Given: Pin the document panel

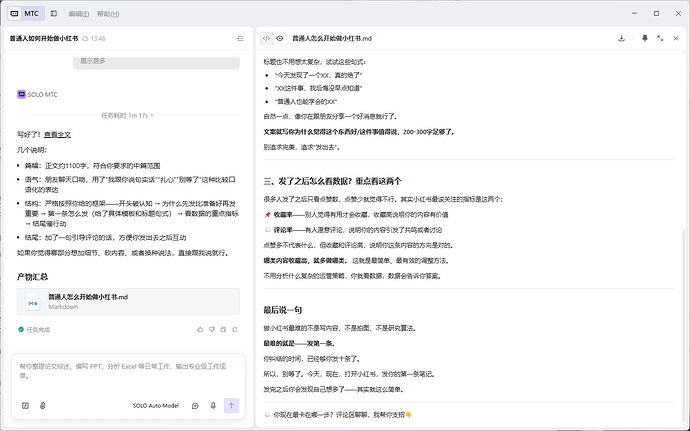Looking at the screenshot, I should [x=645, y=38].
